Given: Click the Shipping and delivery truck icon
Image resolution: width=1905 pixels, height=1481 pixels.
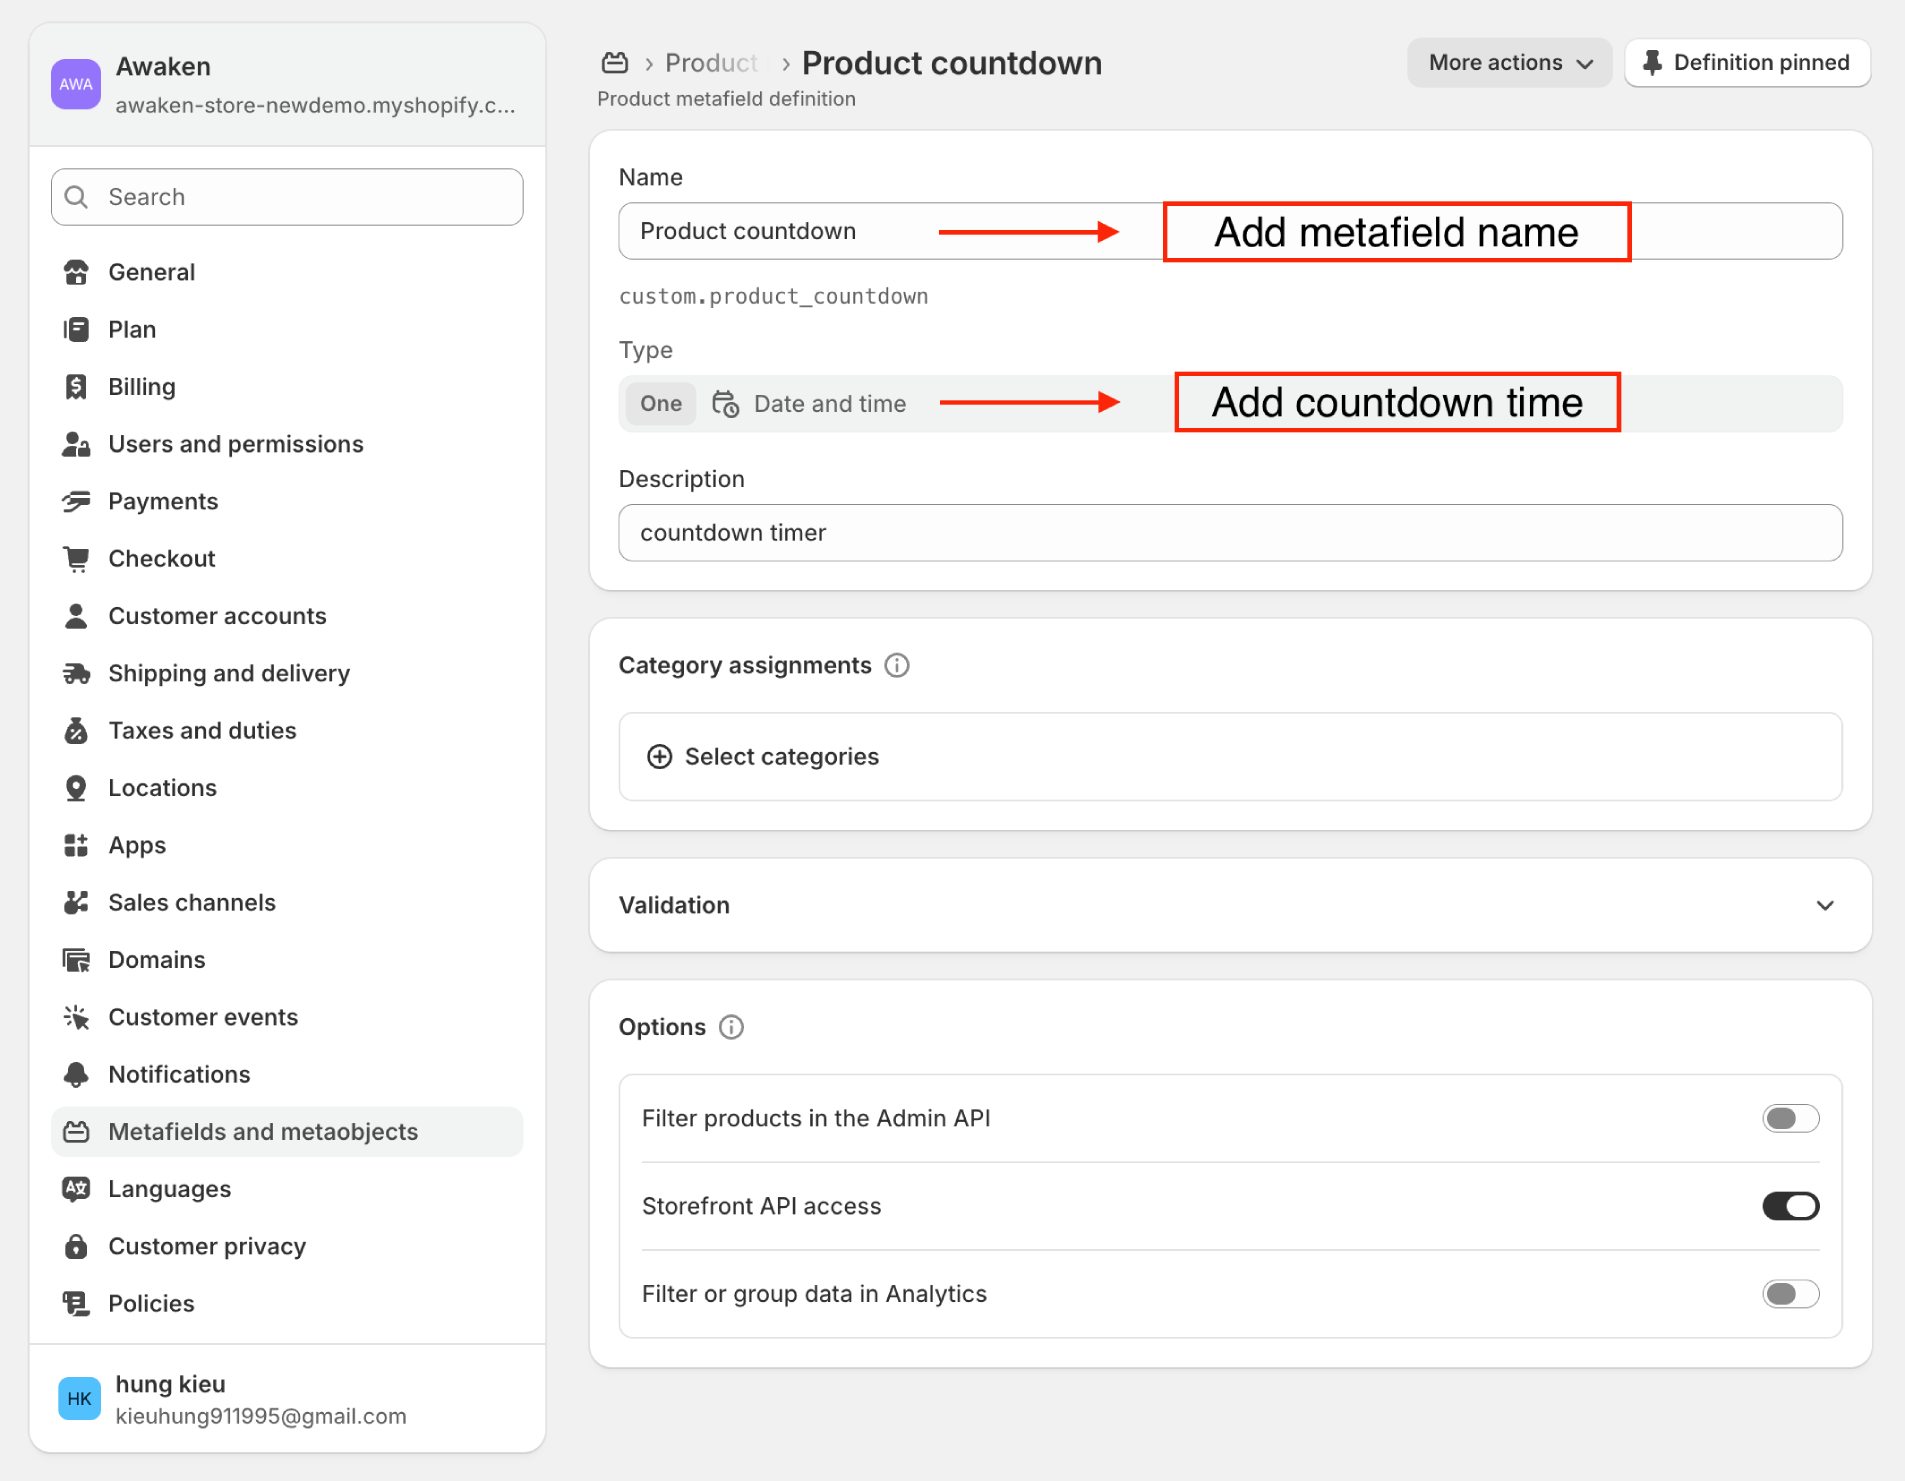Looking at the screenshot, I should (76, 673).
